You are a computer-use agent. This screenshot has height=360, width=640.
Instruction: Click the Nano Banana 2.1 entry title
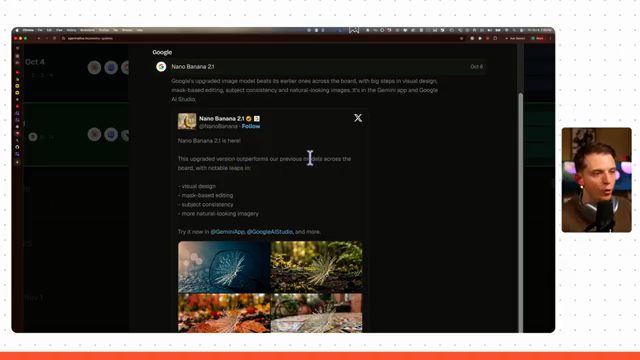(193, 67)
